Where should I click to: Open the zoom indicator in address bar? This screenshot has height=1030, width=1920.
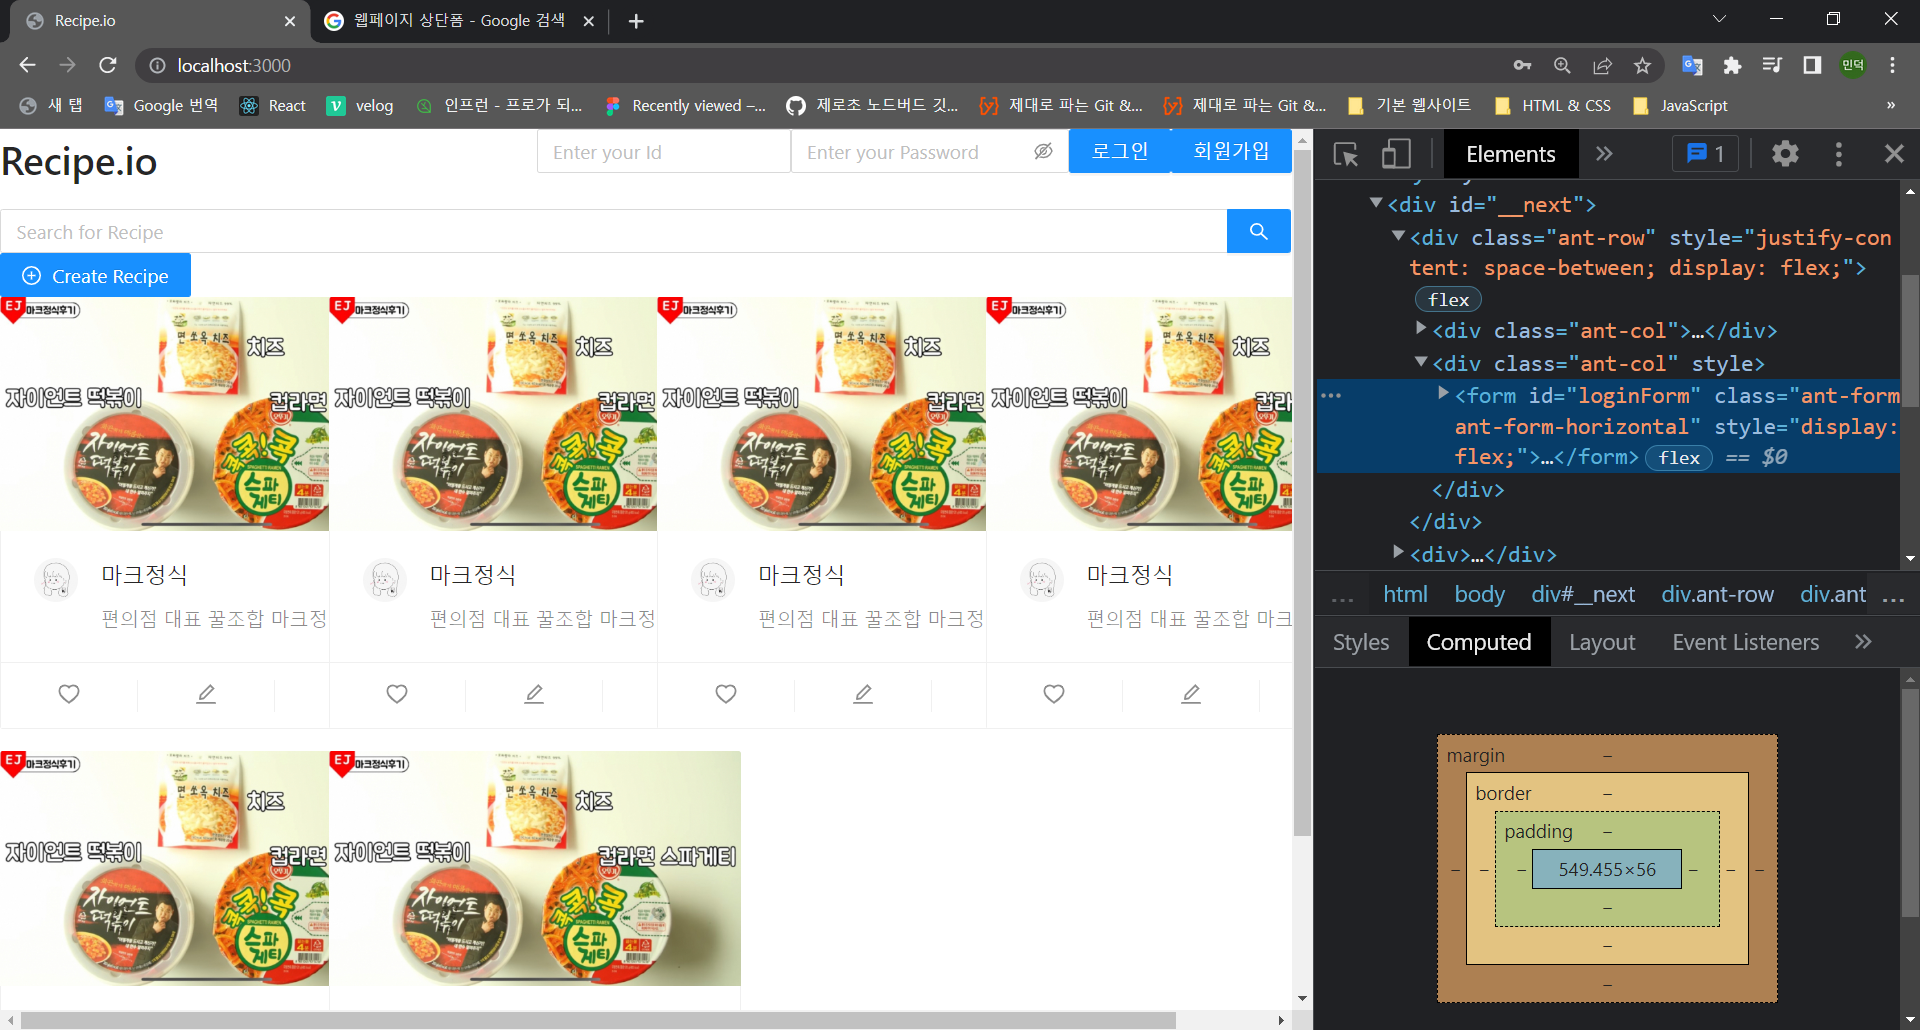(1562, 65)
